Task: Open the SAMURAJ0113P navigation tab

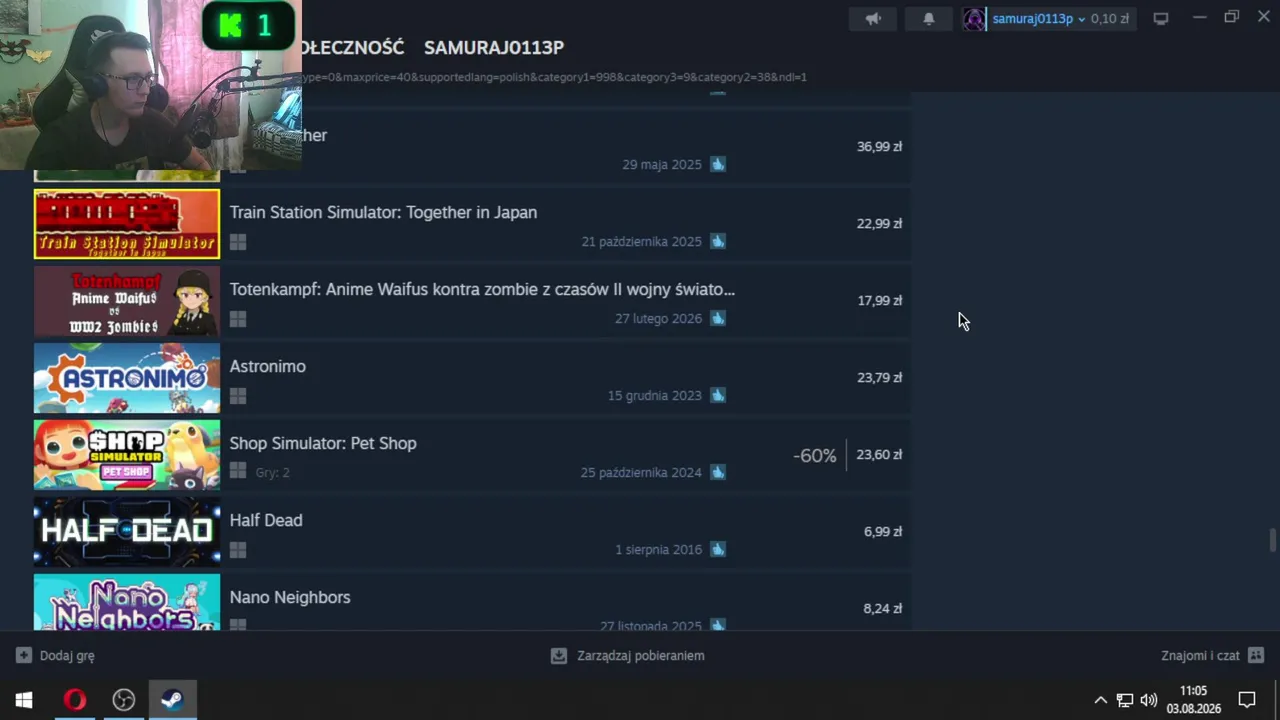Action: (x=494, y=47)
